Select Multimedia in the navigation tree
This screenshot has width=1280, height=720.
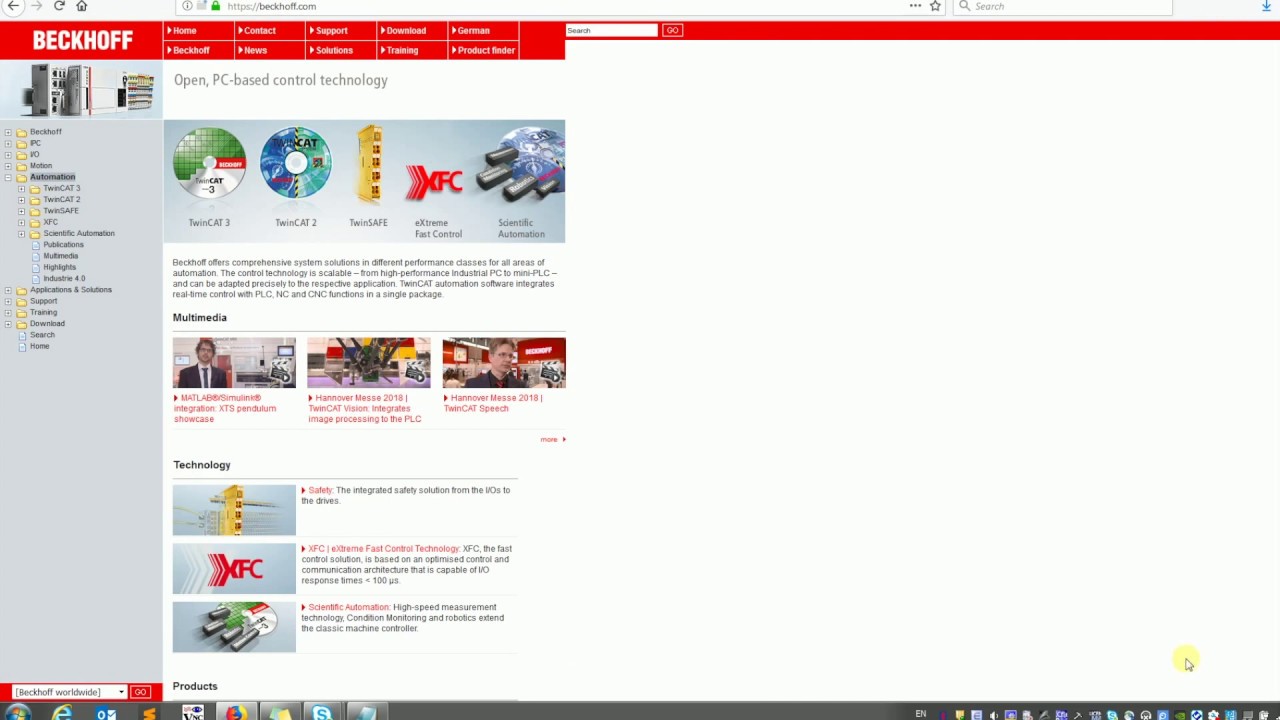click(x=60, y=256)
